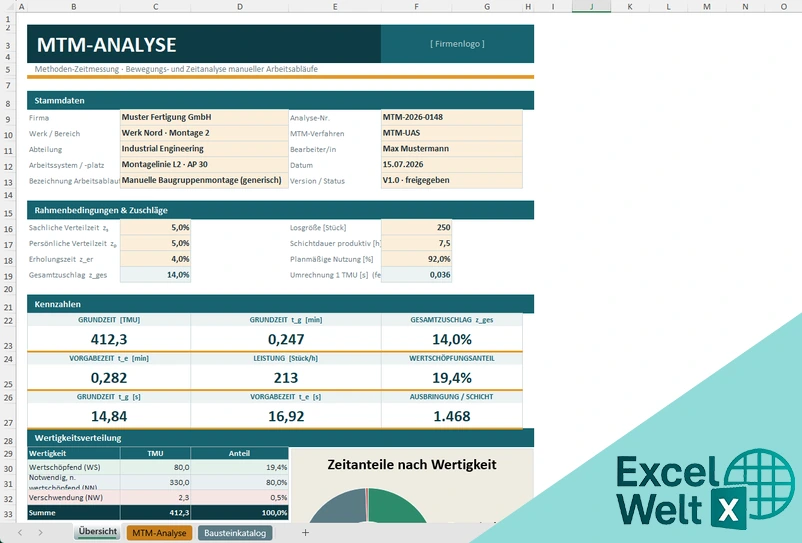Add a new sheet with plus icon
Image resolution: width=802 pixels, height=543 pixels.
(305, 533)
